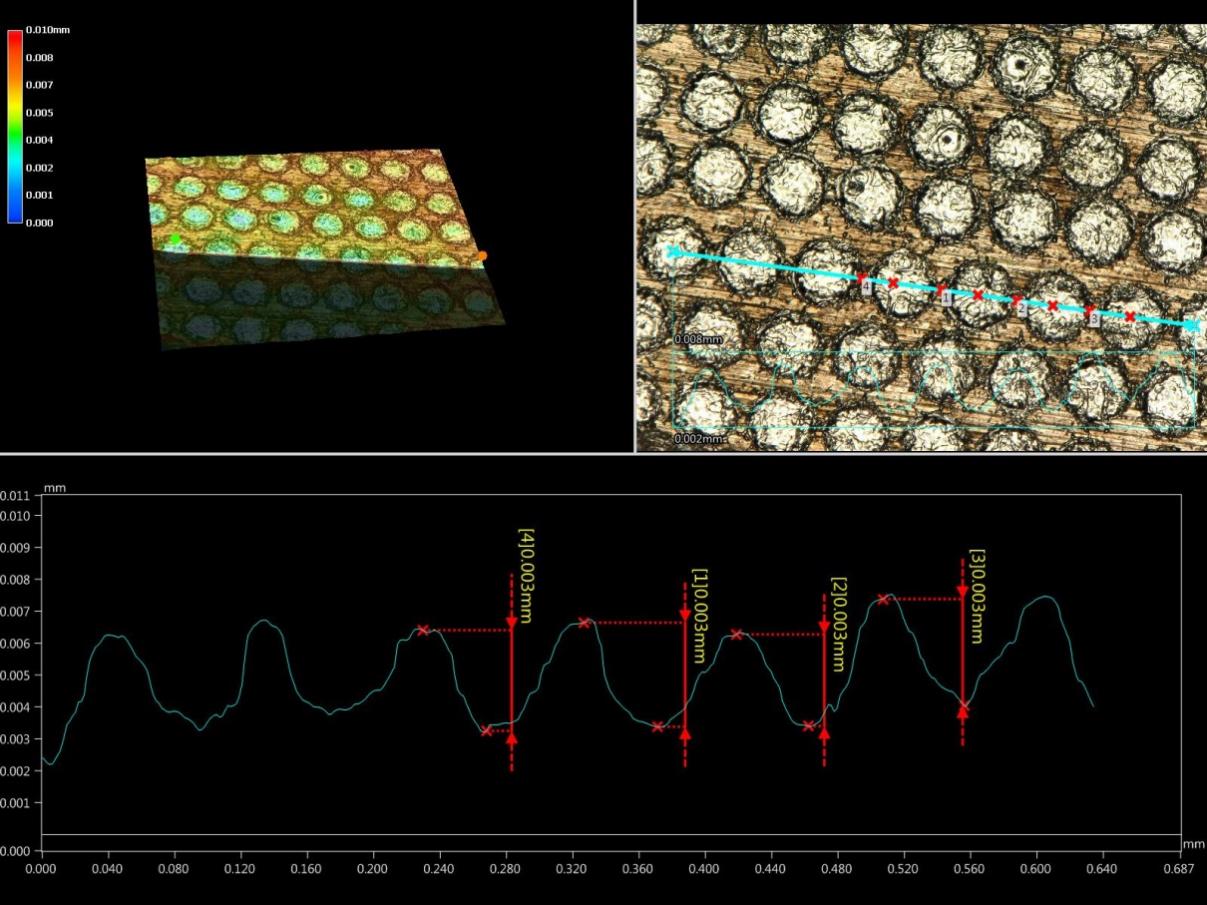Click the red color at top of height scale
1207x905 pixels.
pos(15,40)
